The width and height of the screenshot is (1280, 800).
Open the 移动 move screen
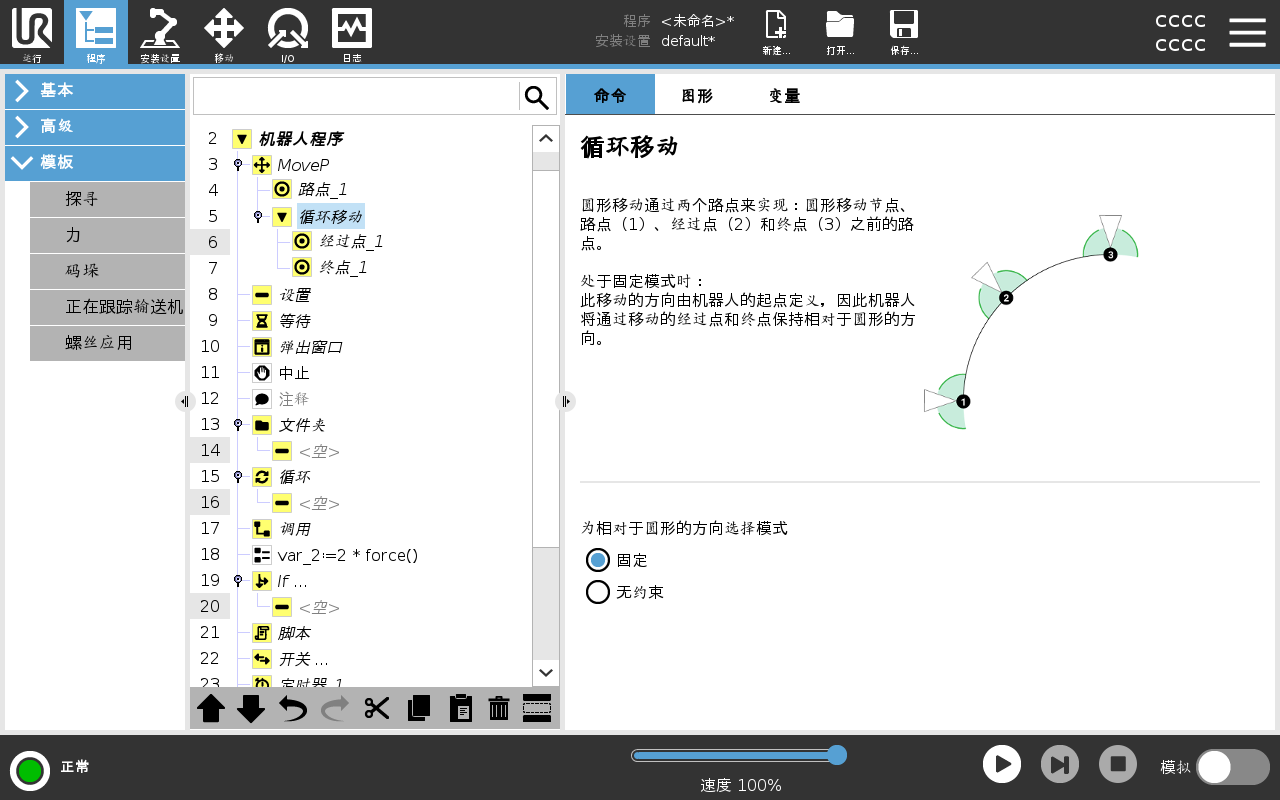point(224,33)
